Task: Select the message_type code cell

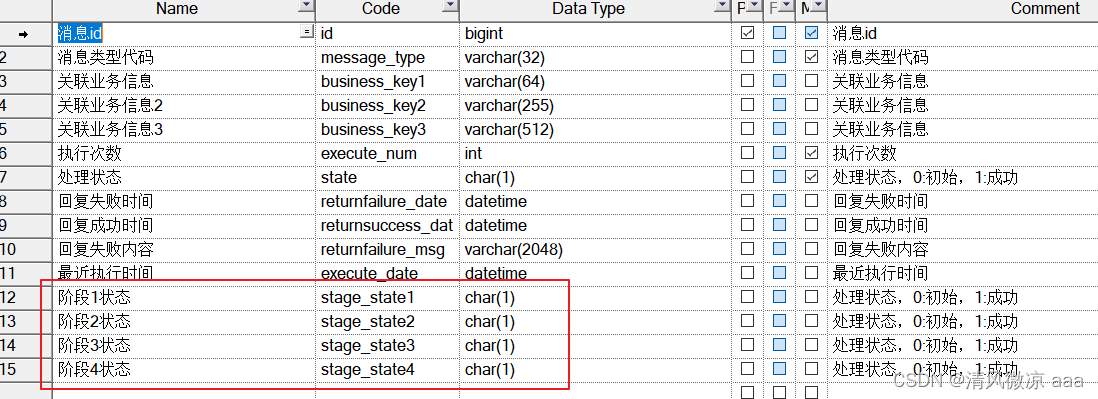Action: (387, 57)
